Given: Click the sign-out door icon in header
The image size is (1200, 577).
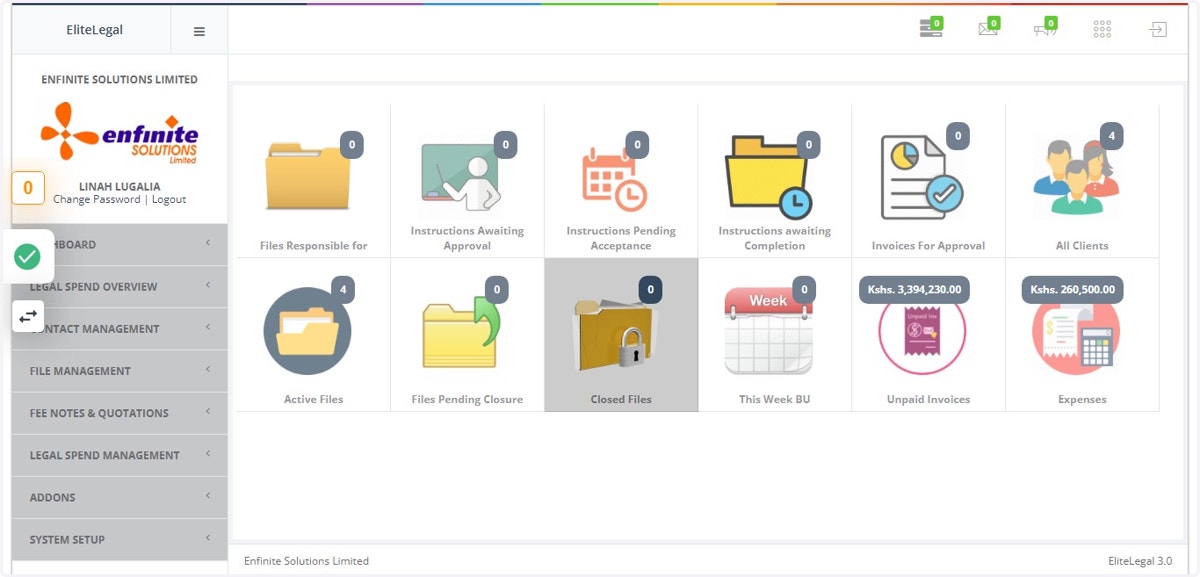Looking at the screenshot, I should coord(1158,29).
